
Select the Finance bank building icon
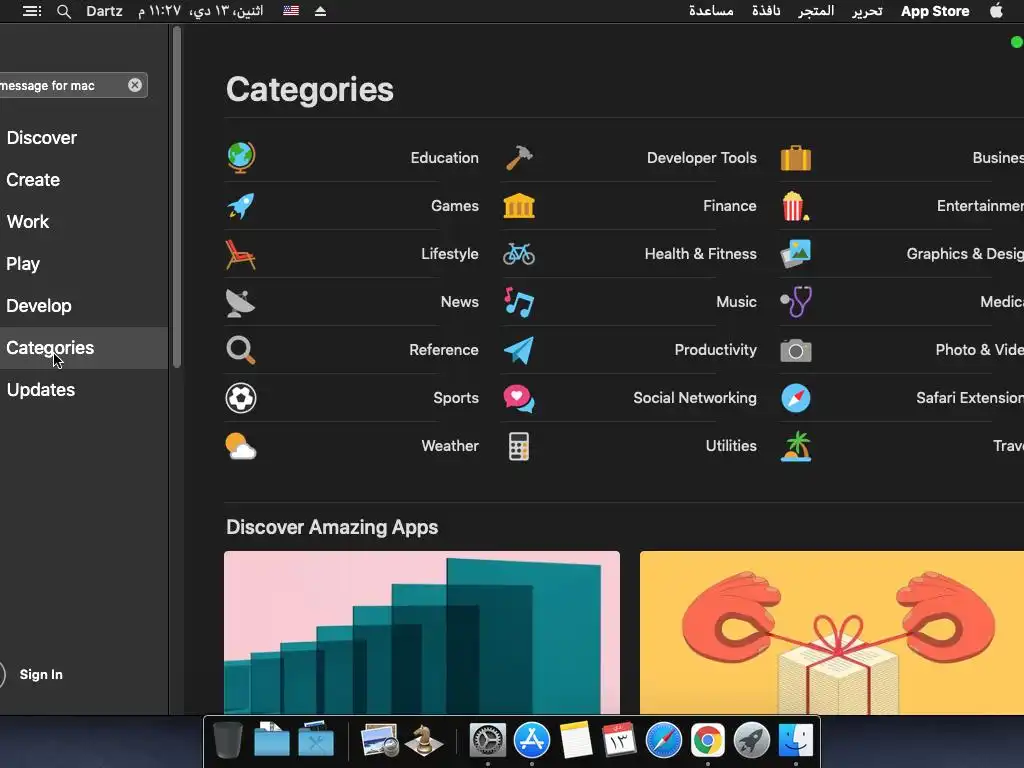pos(519,206)
